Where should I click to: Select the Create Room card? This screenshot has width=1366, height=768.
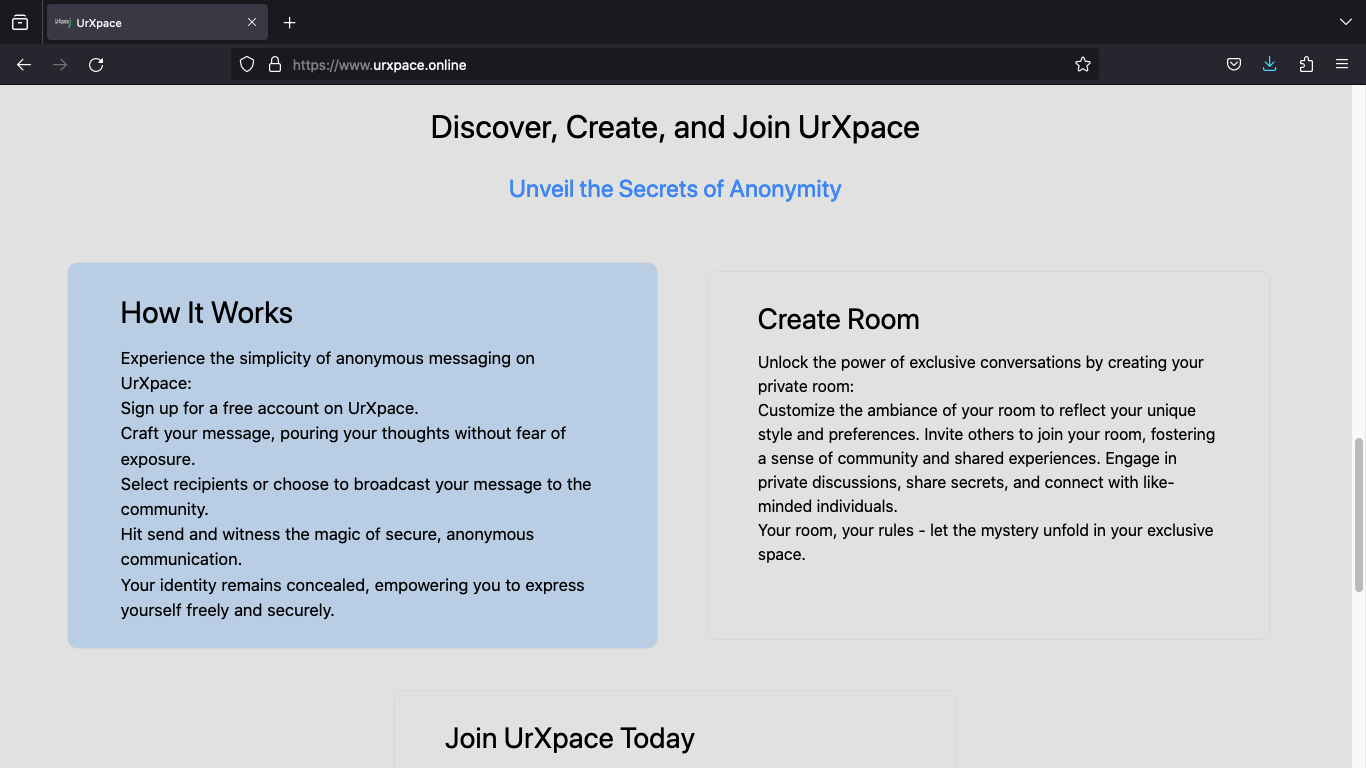click(988, 455)
